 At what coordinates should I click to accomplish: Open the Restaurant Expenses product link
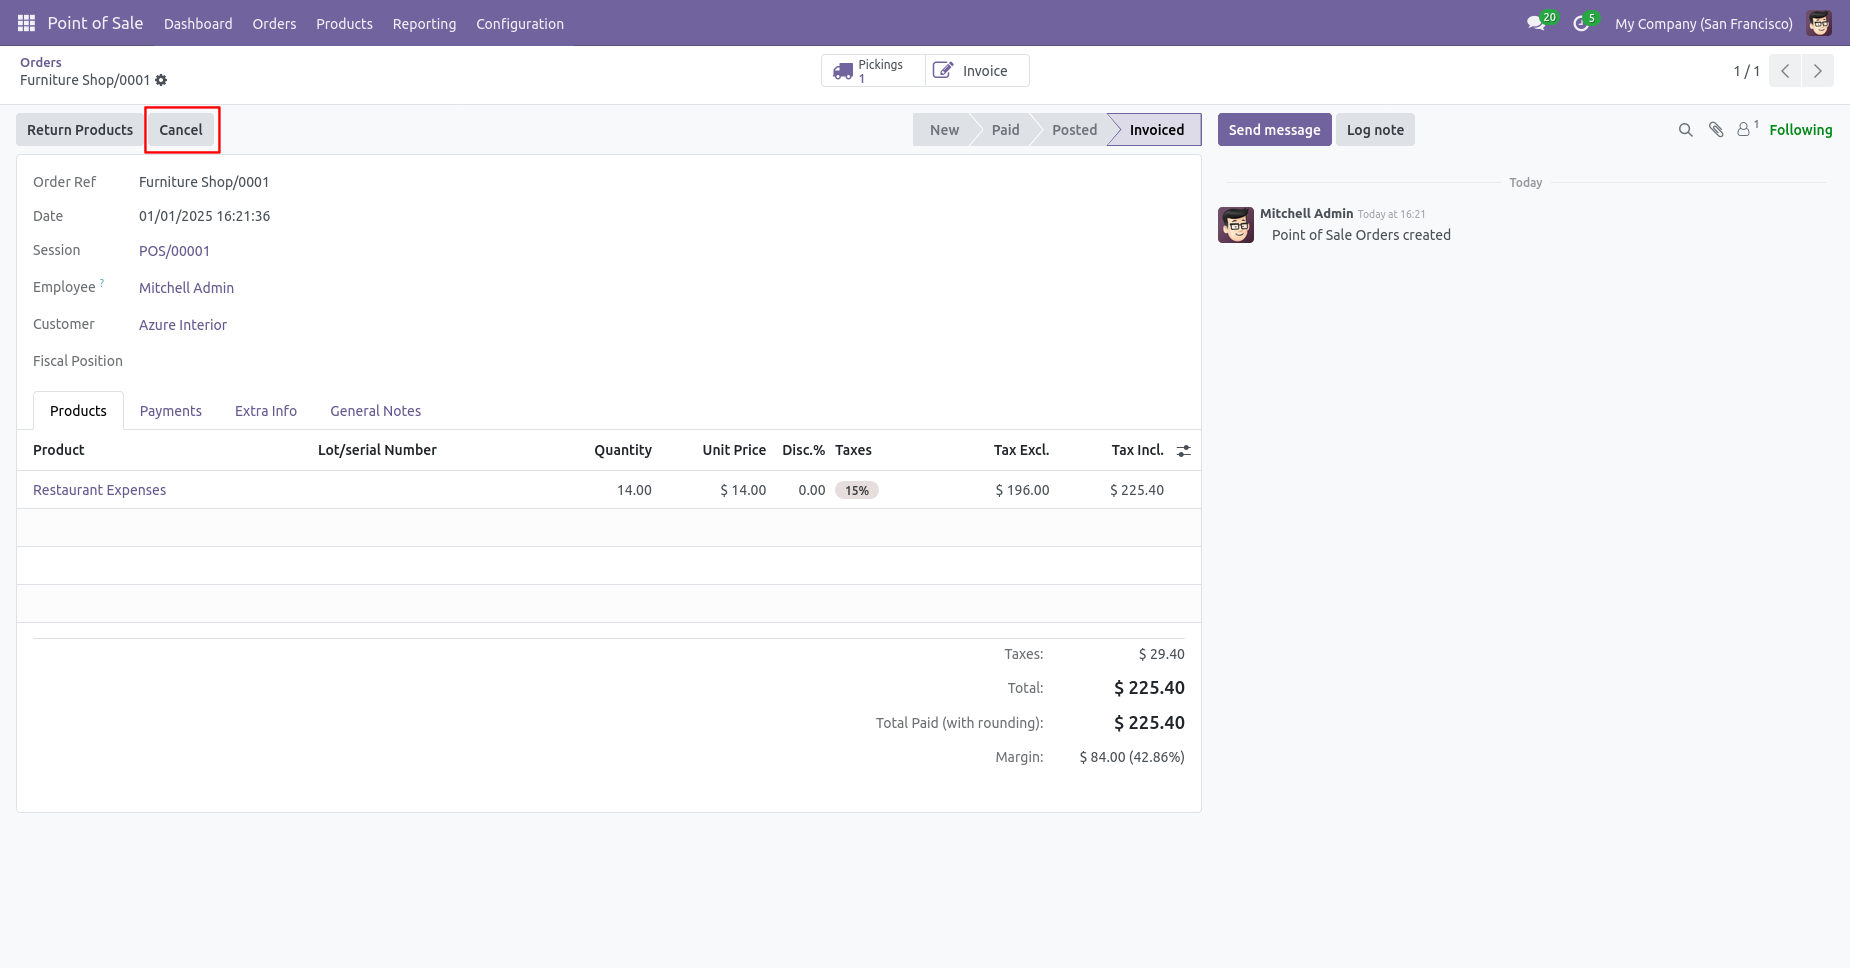pyautogui.click(x=99, y=490)
